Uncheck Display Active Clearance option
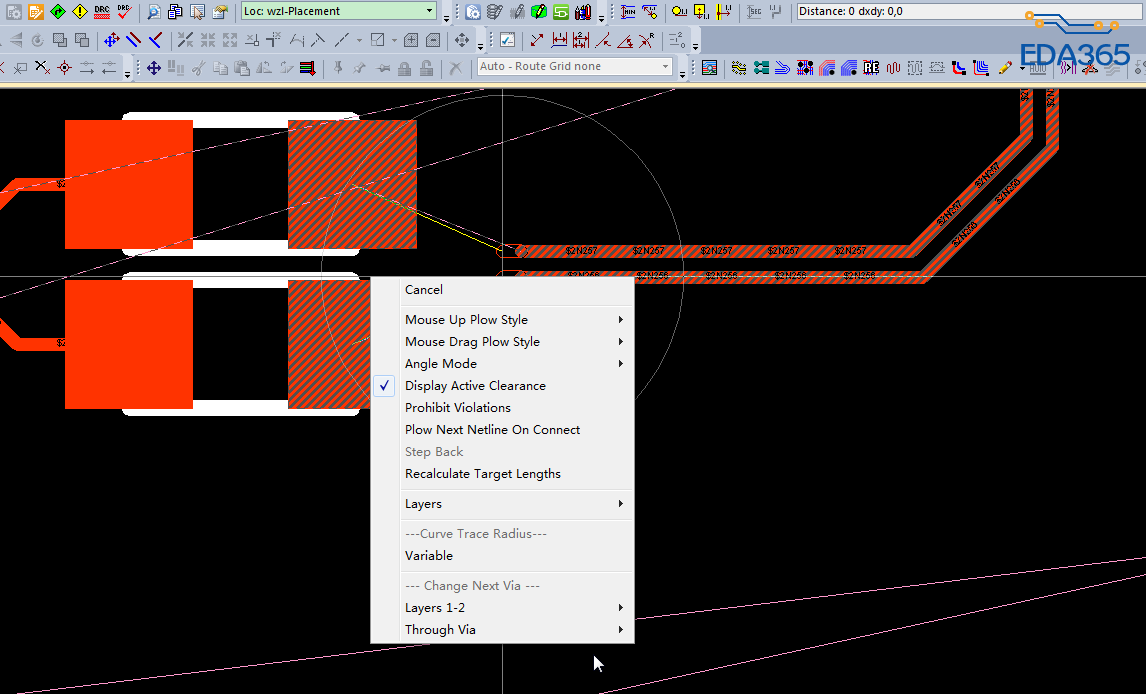The width and height of the screenshot is (1146, 694). pos(475,386)
